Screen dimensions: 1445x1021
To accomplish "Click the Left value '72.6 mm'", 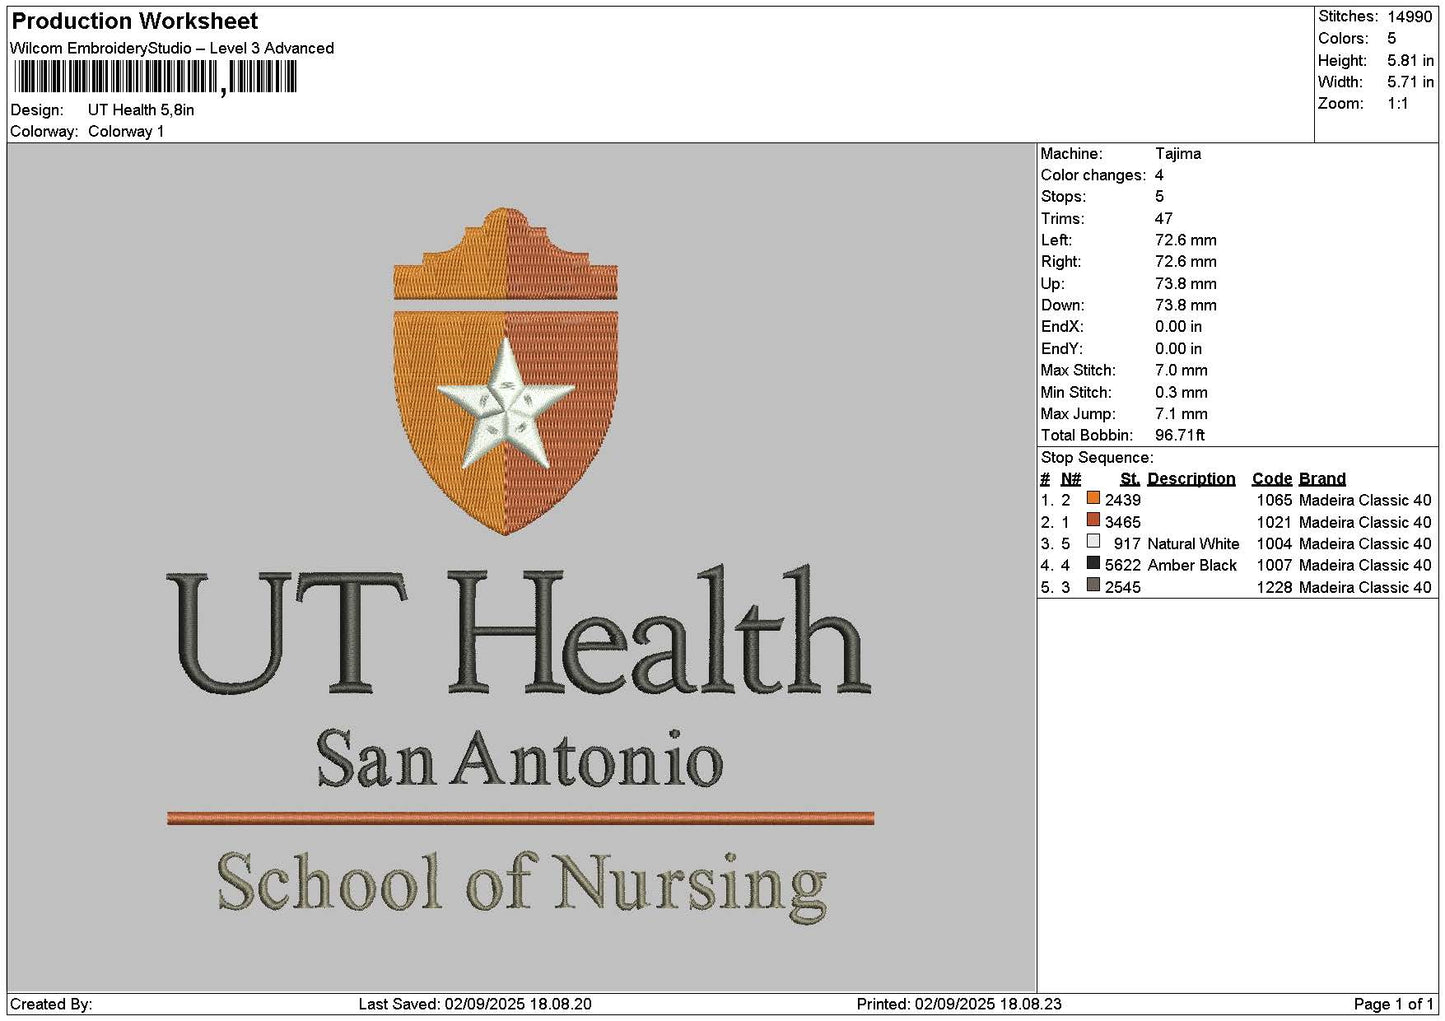I will coord(1186,240).
